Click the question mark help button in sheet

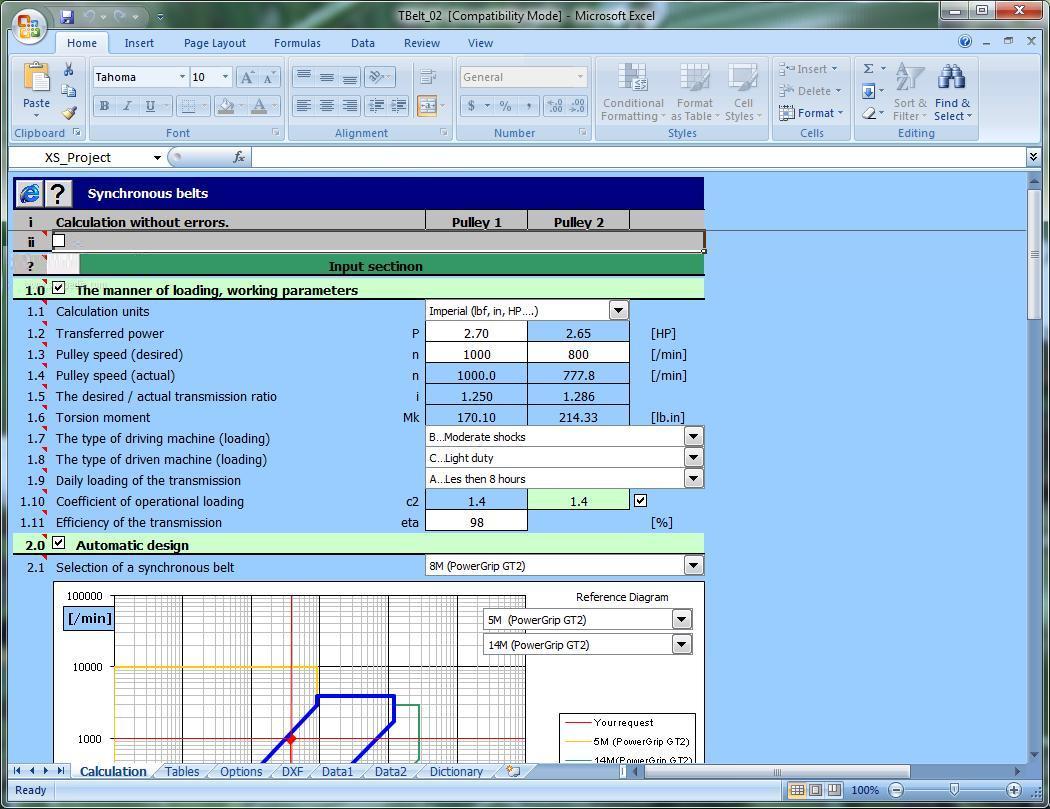58,194
